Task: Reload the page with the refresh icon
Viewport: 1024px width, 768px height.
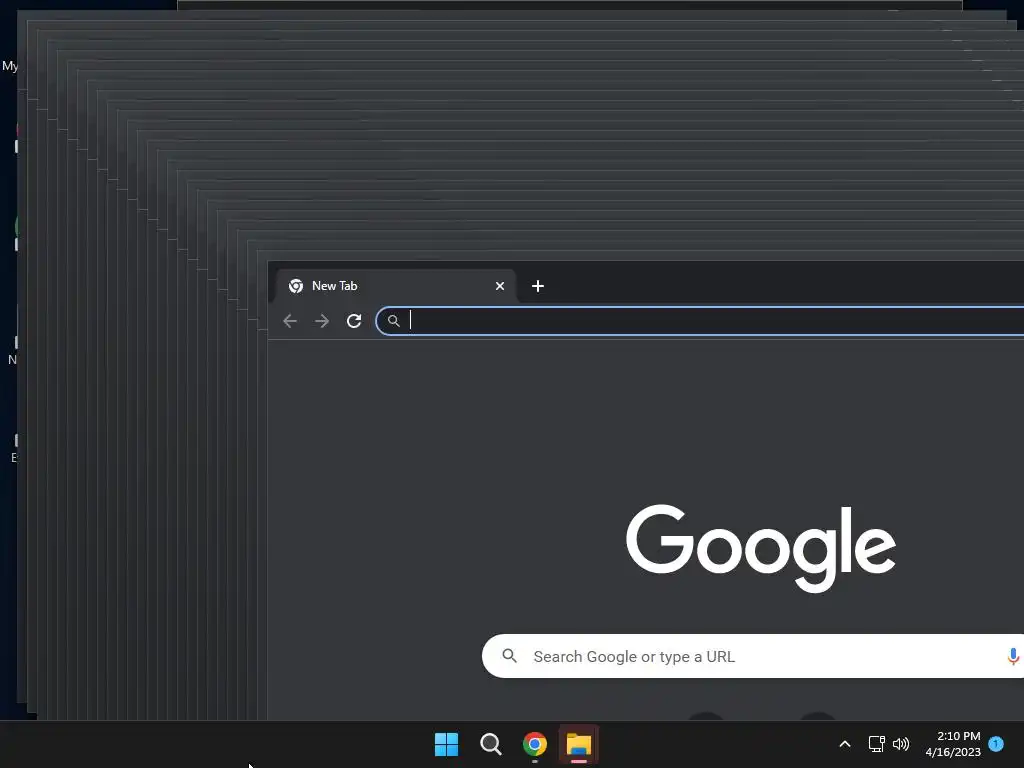Action: tap(354, 321)
